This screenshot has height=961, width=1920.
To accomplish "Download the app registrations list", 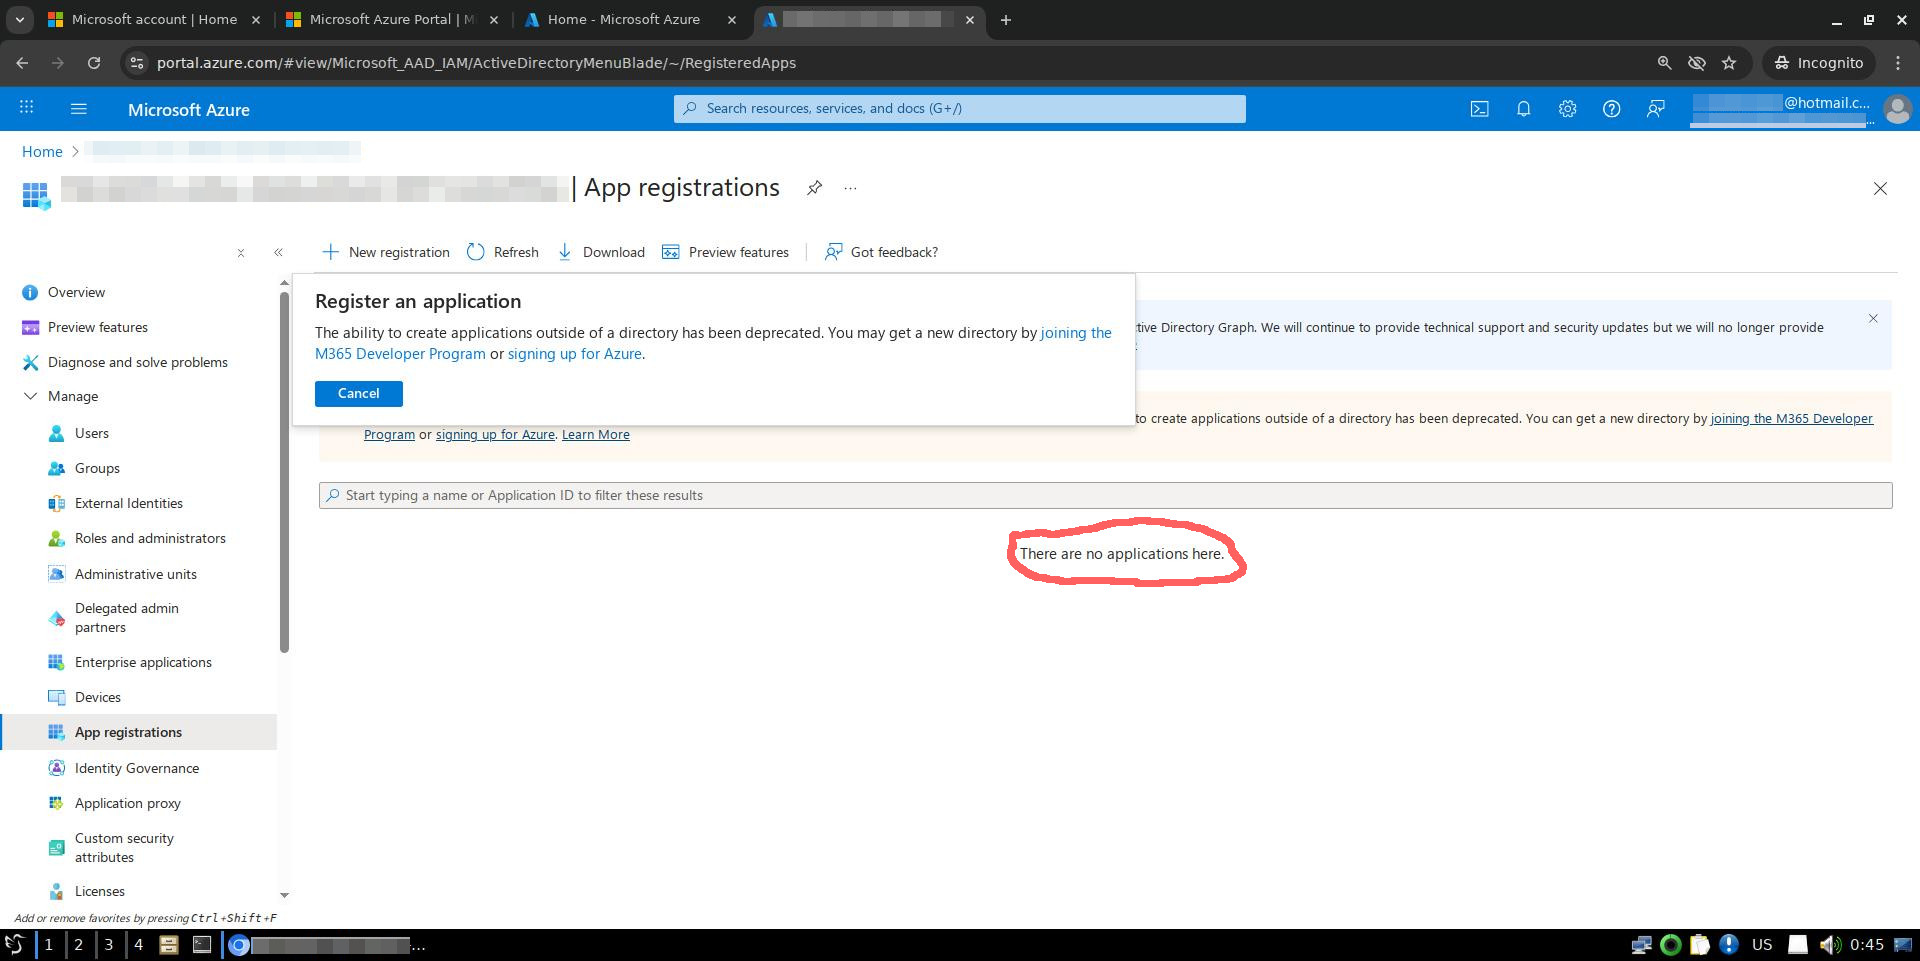I will click(x=601, y=252).
